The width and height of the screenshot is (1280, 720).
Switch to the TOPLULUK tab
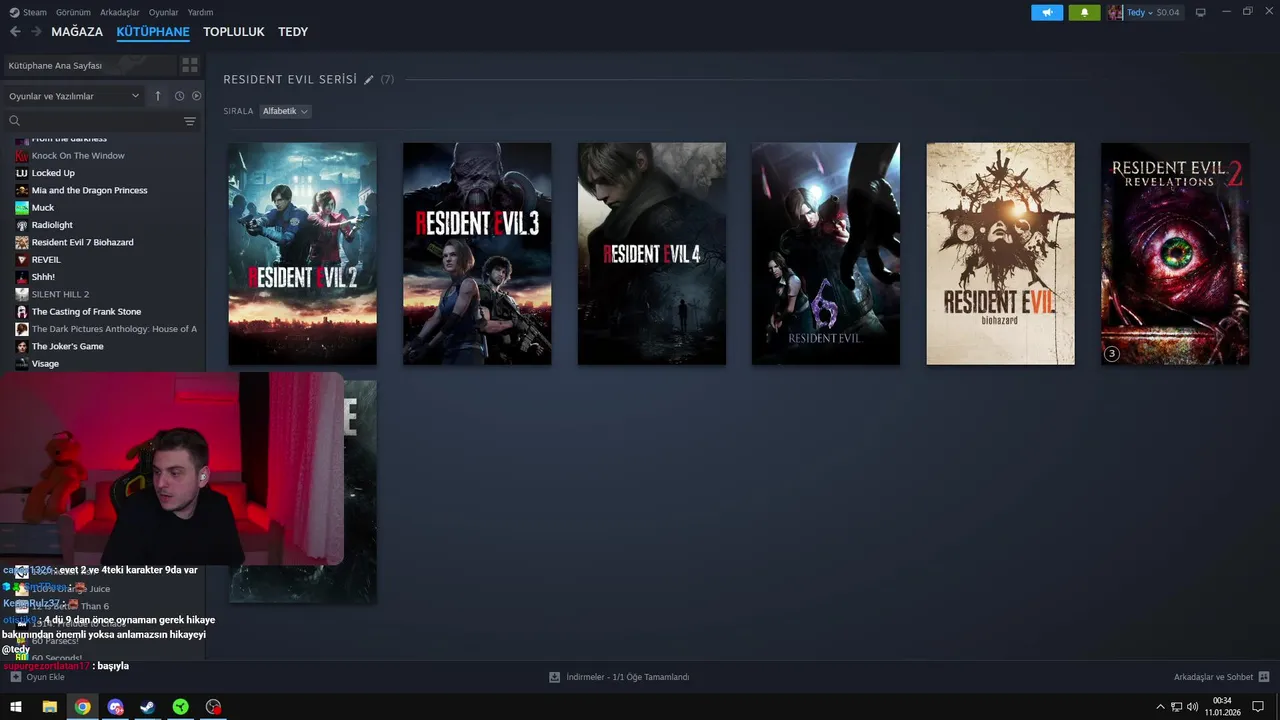tap(234, 32)
